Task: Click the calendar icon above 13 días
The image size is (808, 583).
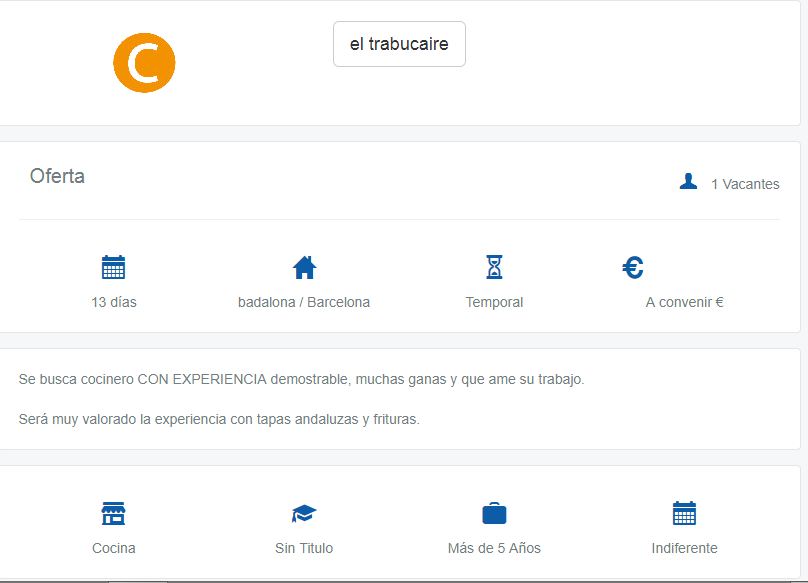Action: [x=114, y=267]
